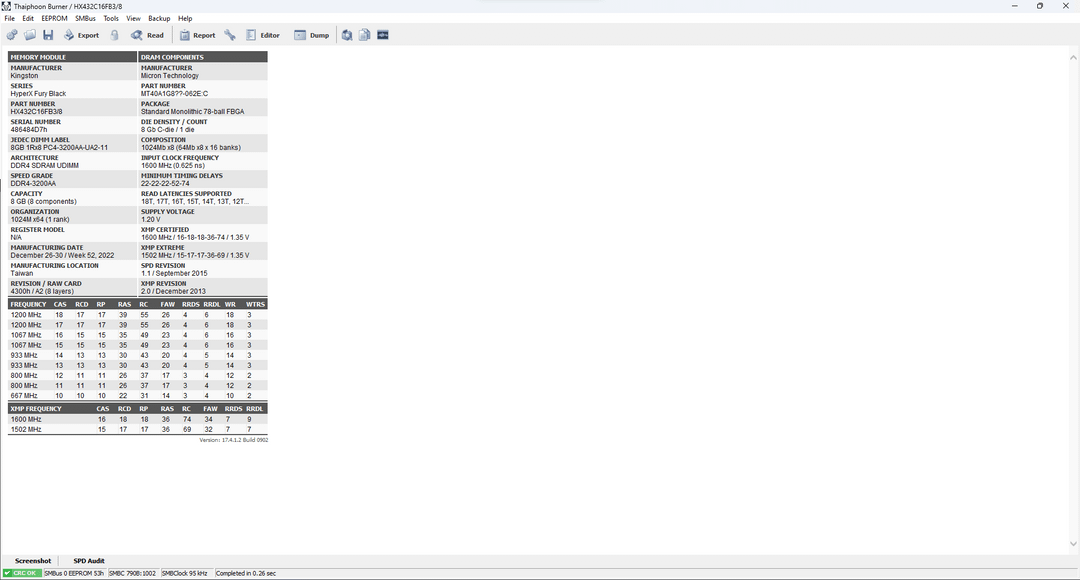This screenshot has width=1080, height=580.
Task: Click the 1.1 / September 2015 SPD revision
Action: coord(174,273)
